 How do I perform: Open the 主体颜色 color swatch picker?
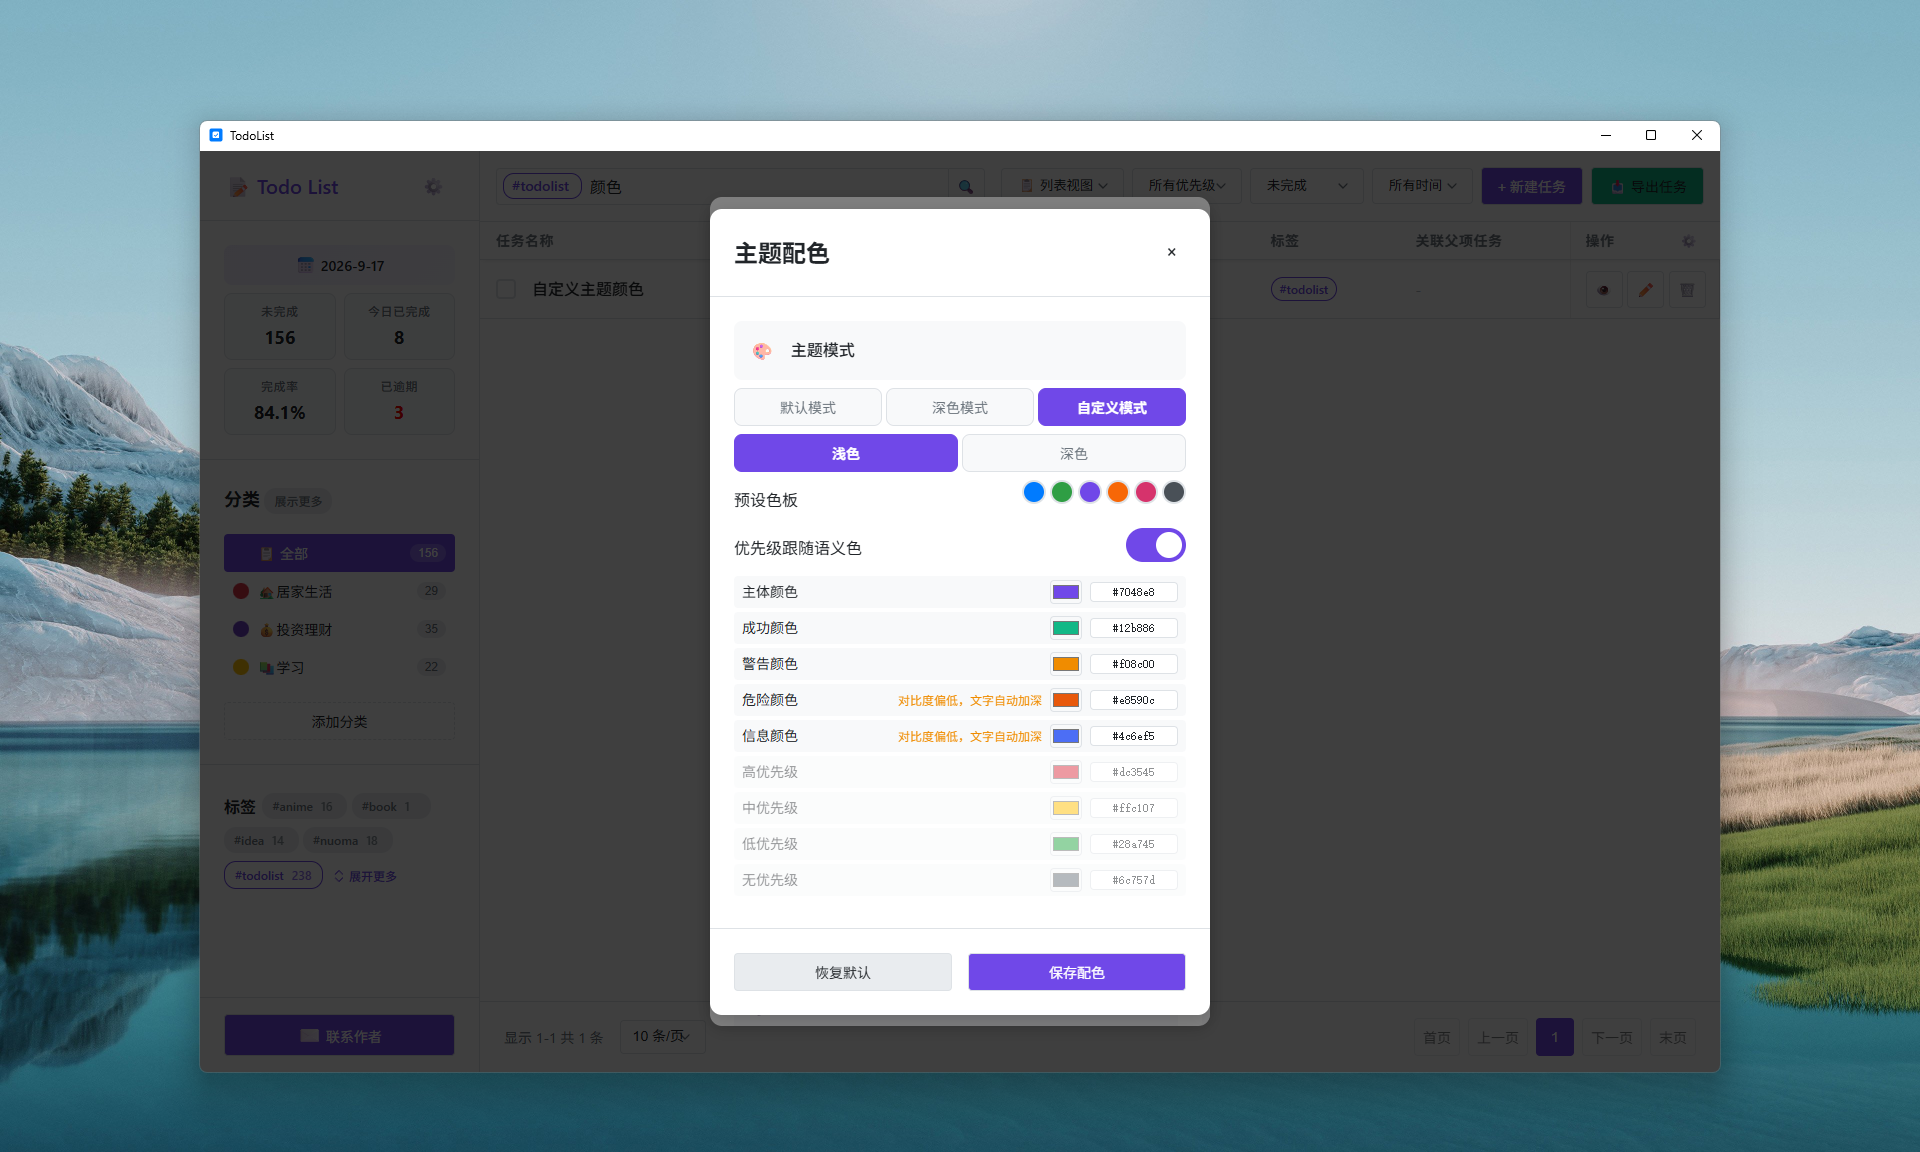click(1066, 592)
